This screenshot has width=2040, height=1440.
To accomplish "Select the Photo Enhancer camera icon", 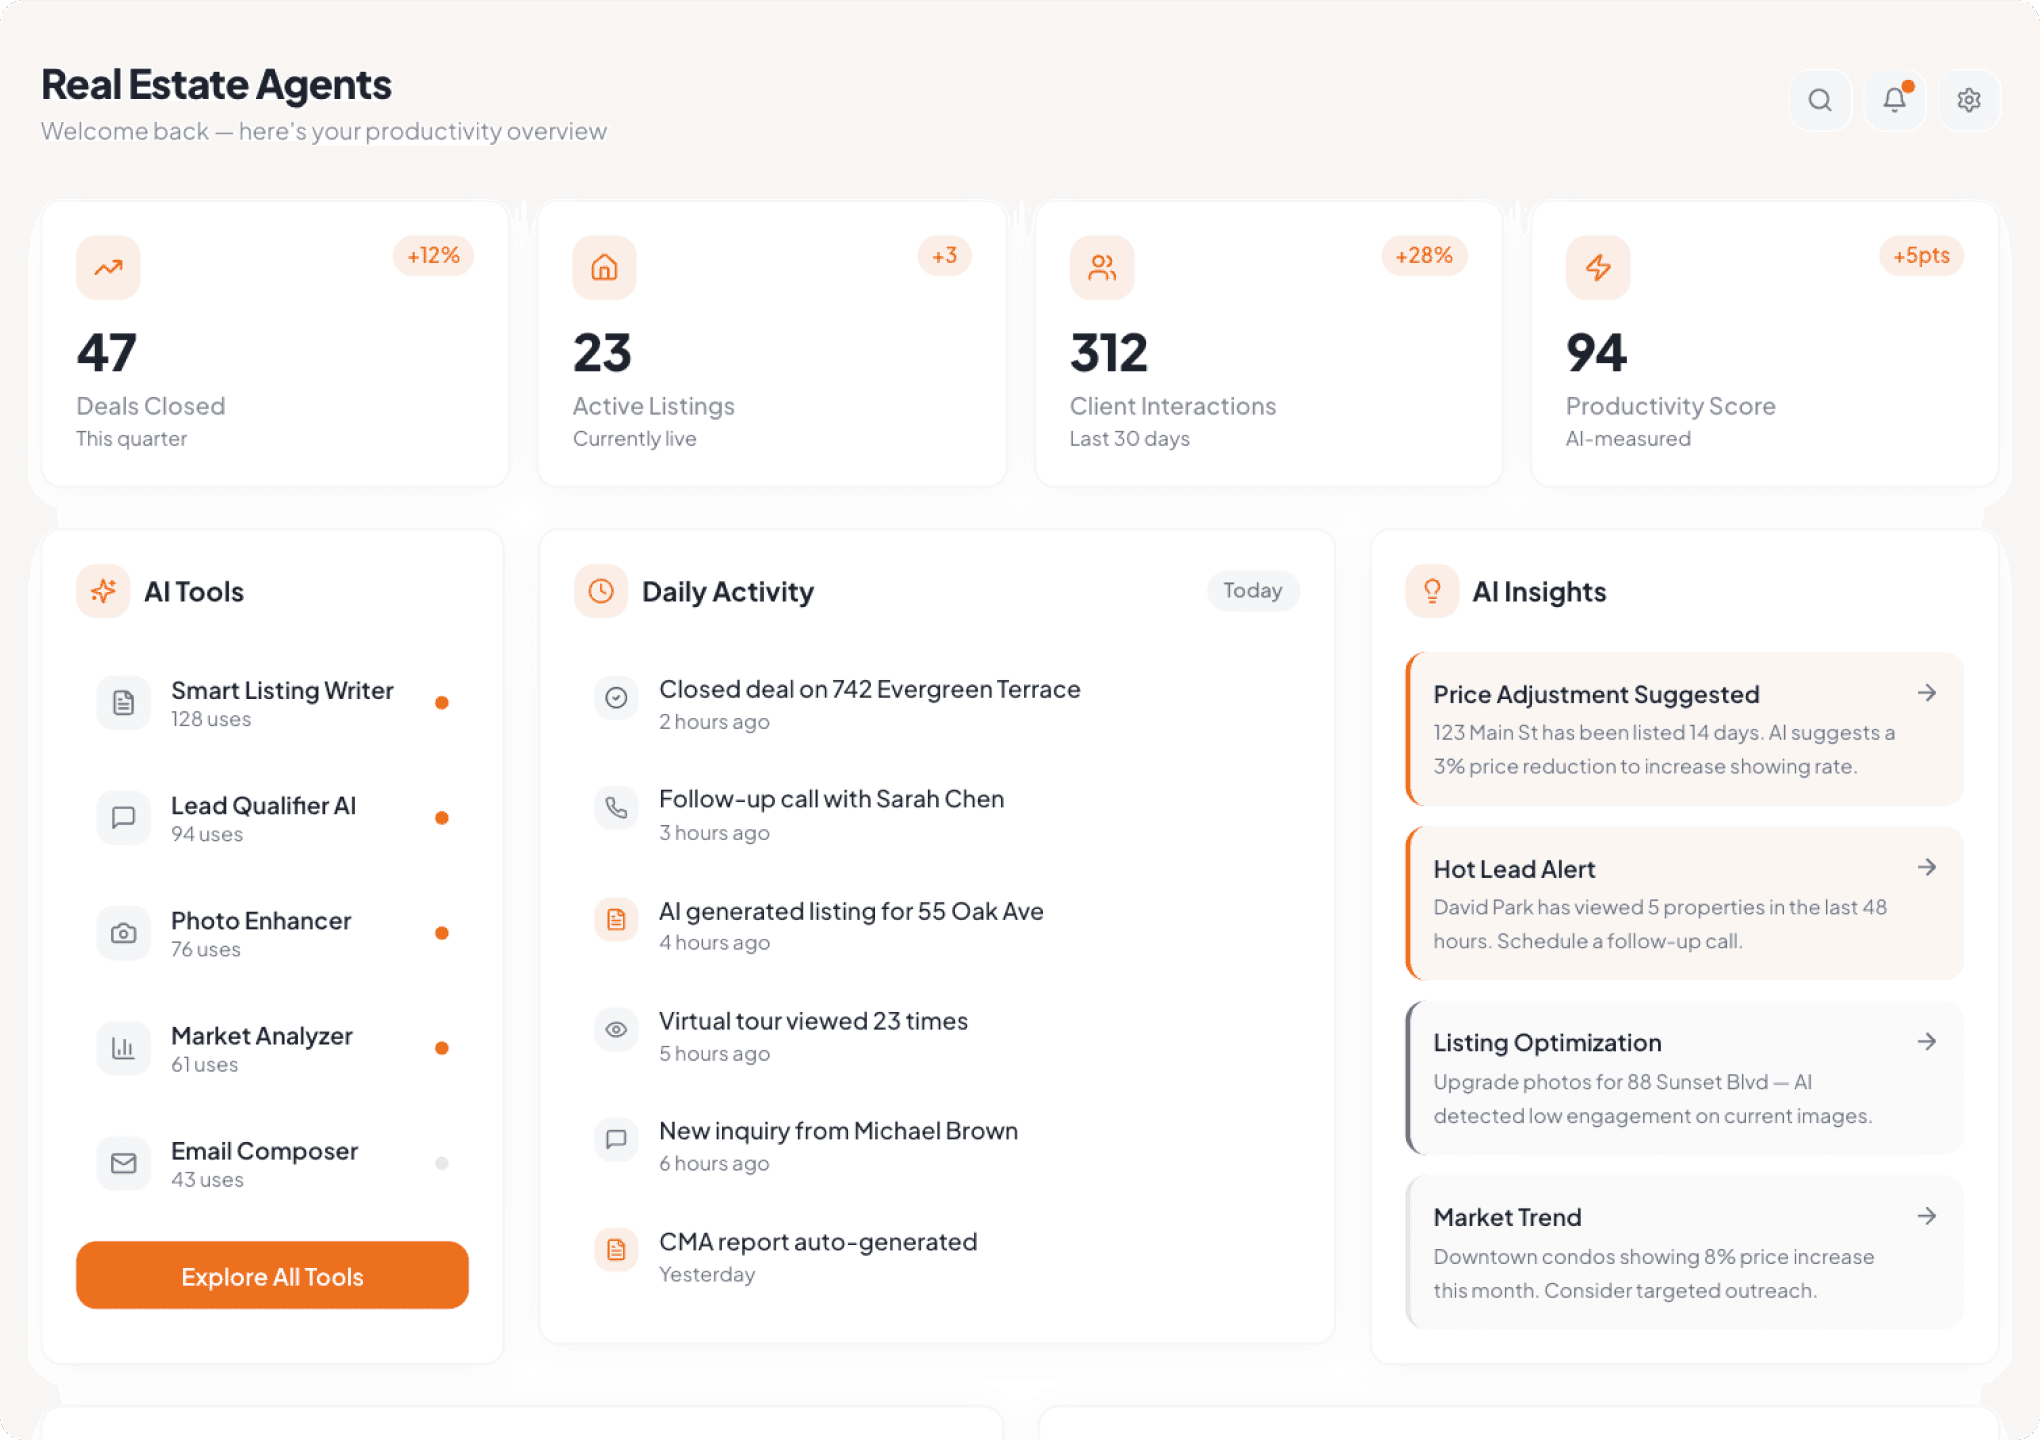I will [123, 933].
